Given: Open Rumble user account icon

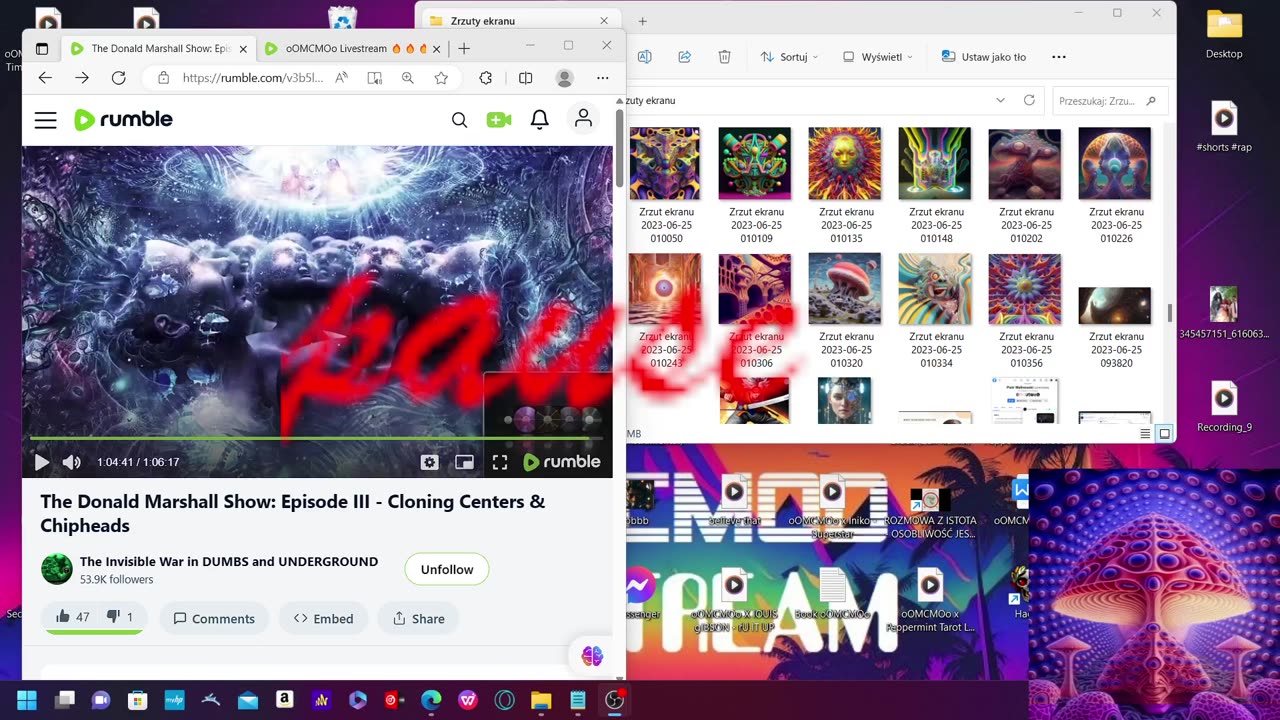Looking at the screenshot, I should pos(583,119).
